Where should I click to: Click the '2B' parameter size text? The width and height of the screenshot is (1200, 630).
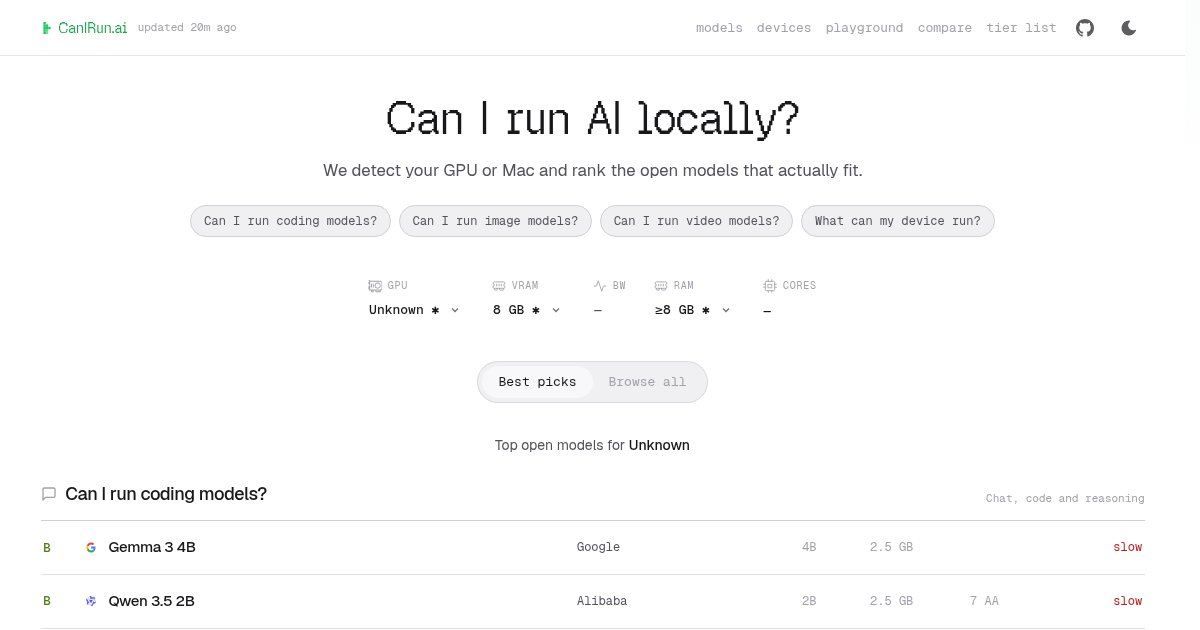point(809,601)
